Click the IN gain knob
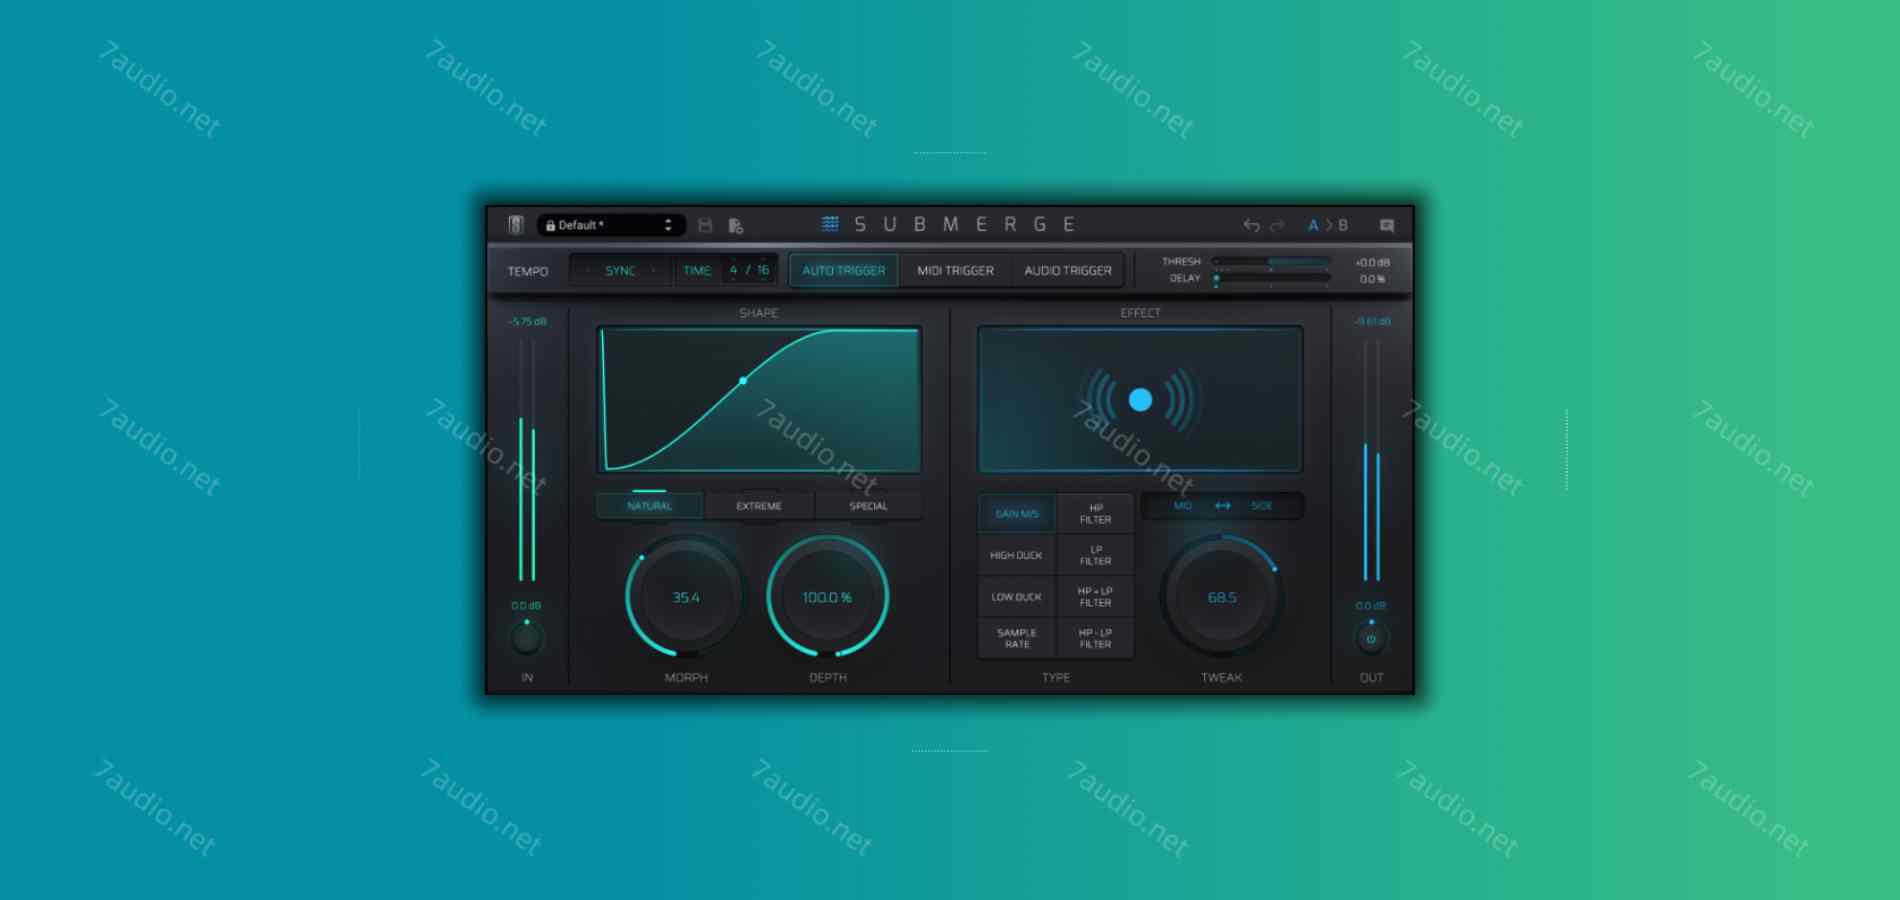Screen dimensions: 1900x900 [527, 637]
